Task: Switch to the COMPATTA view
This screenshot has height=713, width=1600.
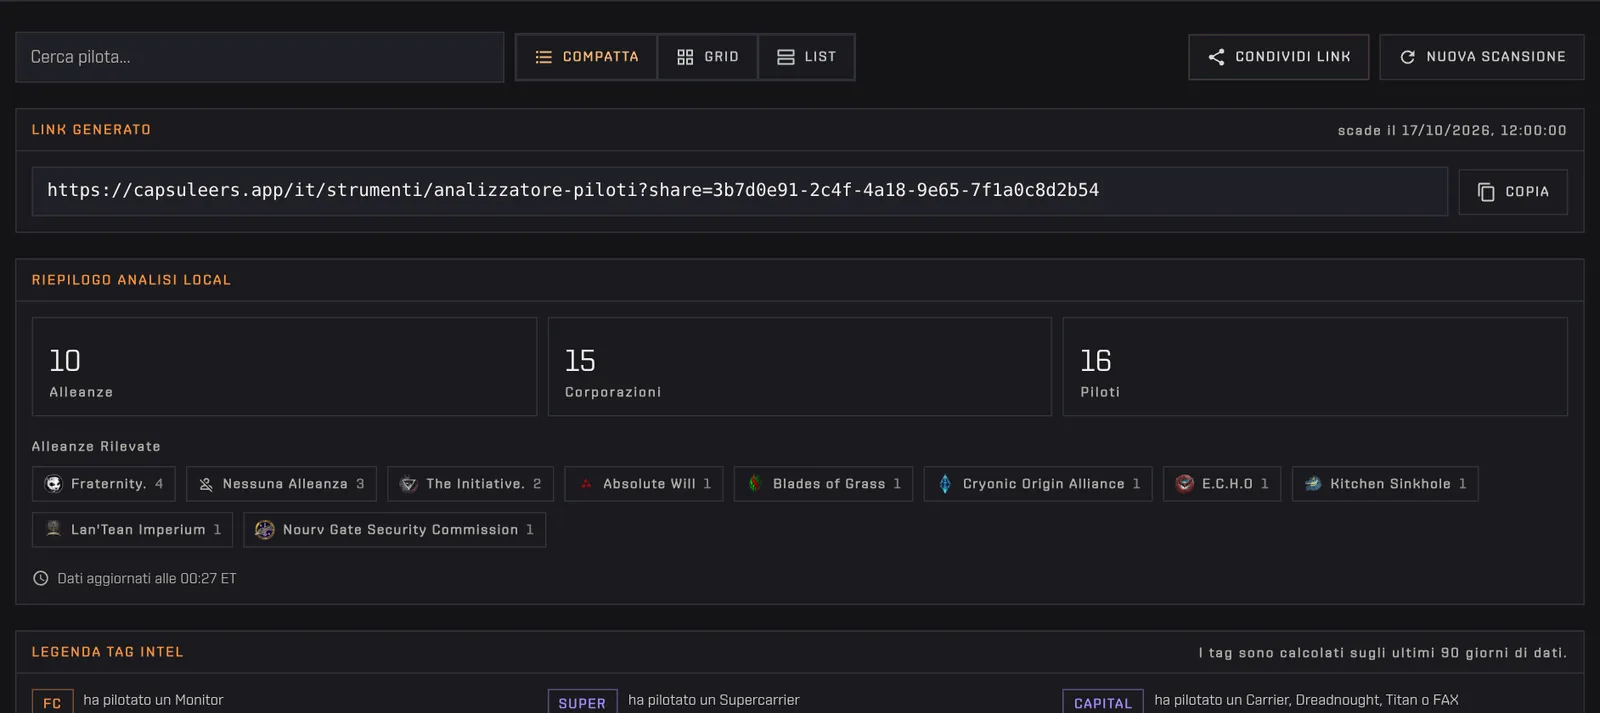Action: [x=586, y=57]
